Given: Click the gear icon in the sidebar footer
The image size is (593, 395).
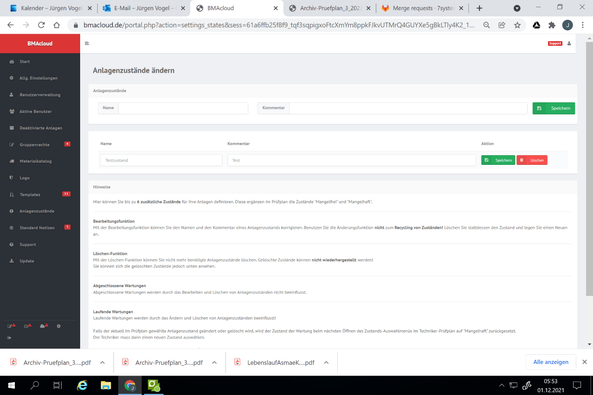Looking at the screenshot, I should (59, 326).
